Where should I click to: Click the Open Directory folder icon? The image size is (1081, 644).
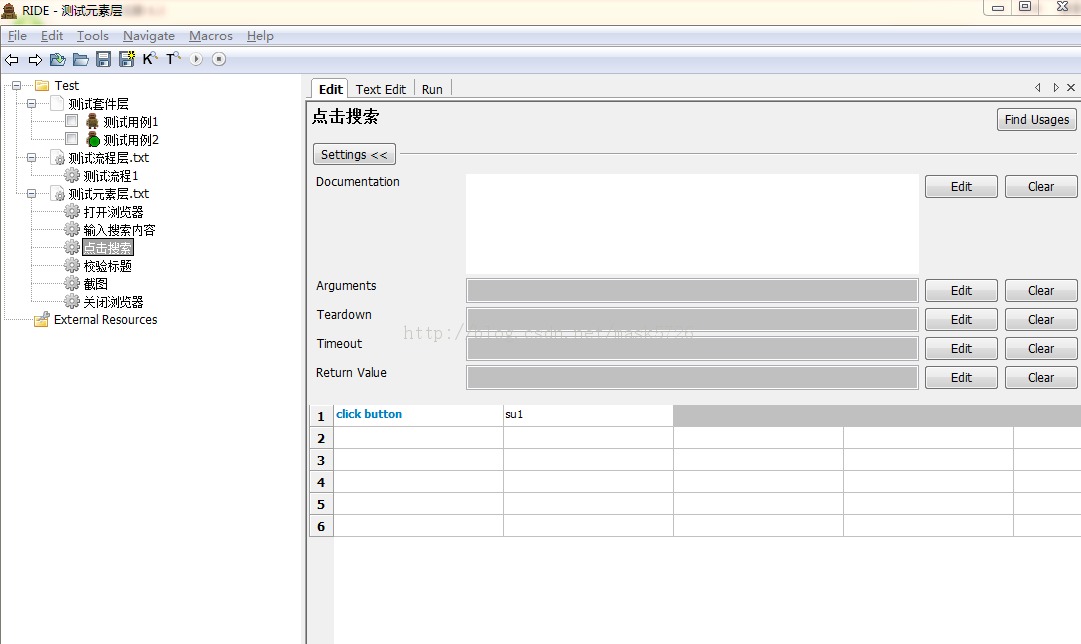coord(81,59)
